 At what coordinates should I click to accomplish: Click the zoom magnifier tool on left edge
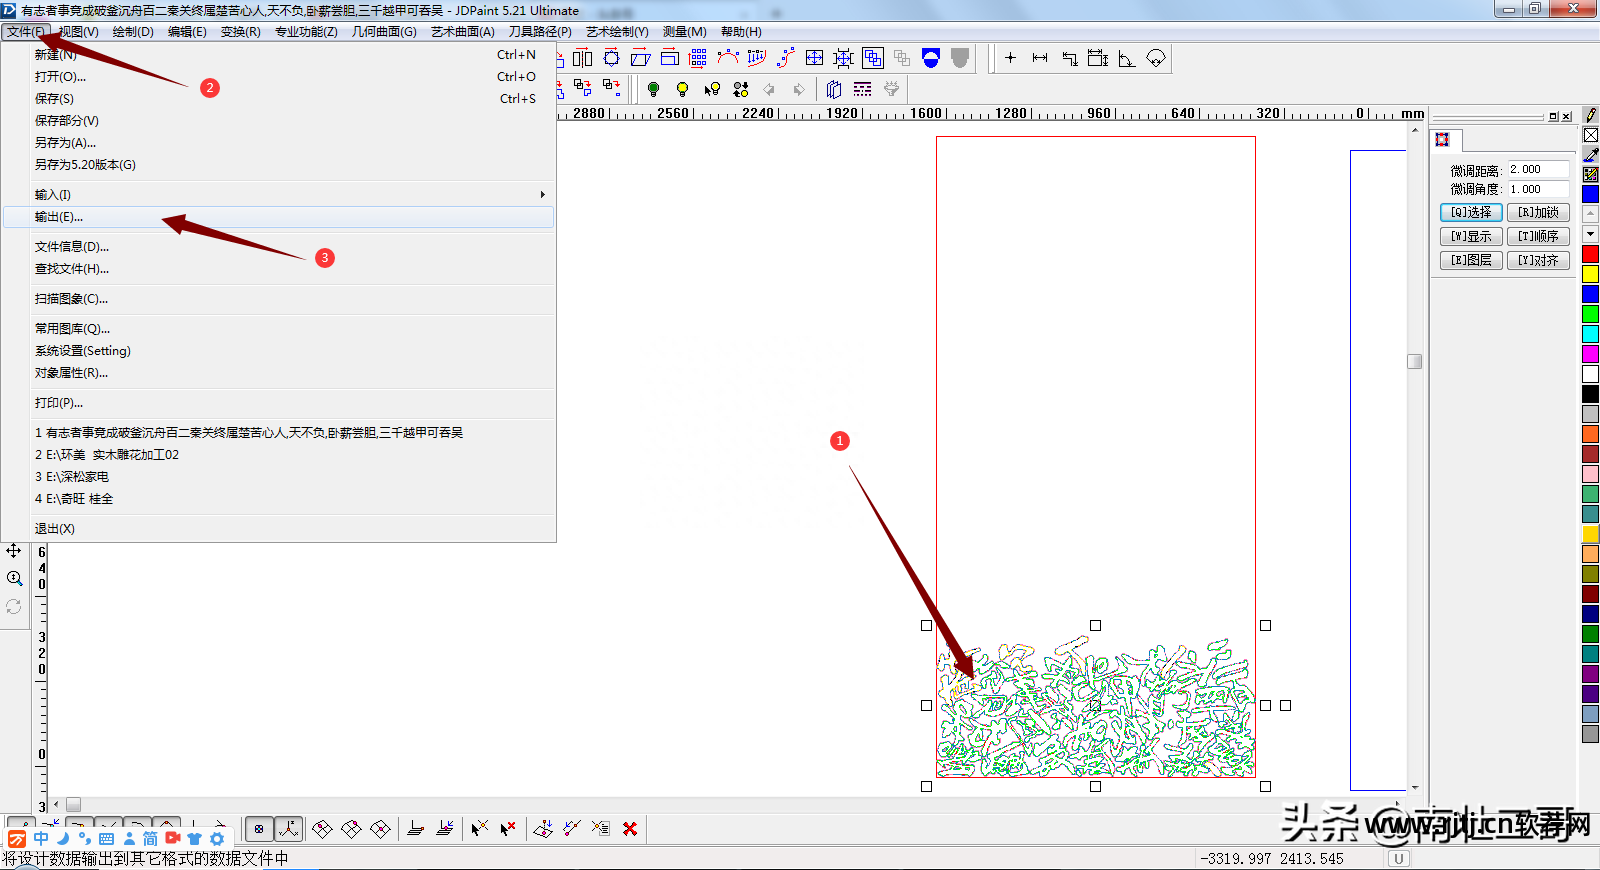click(14, 578)
